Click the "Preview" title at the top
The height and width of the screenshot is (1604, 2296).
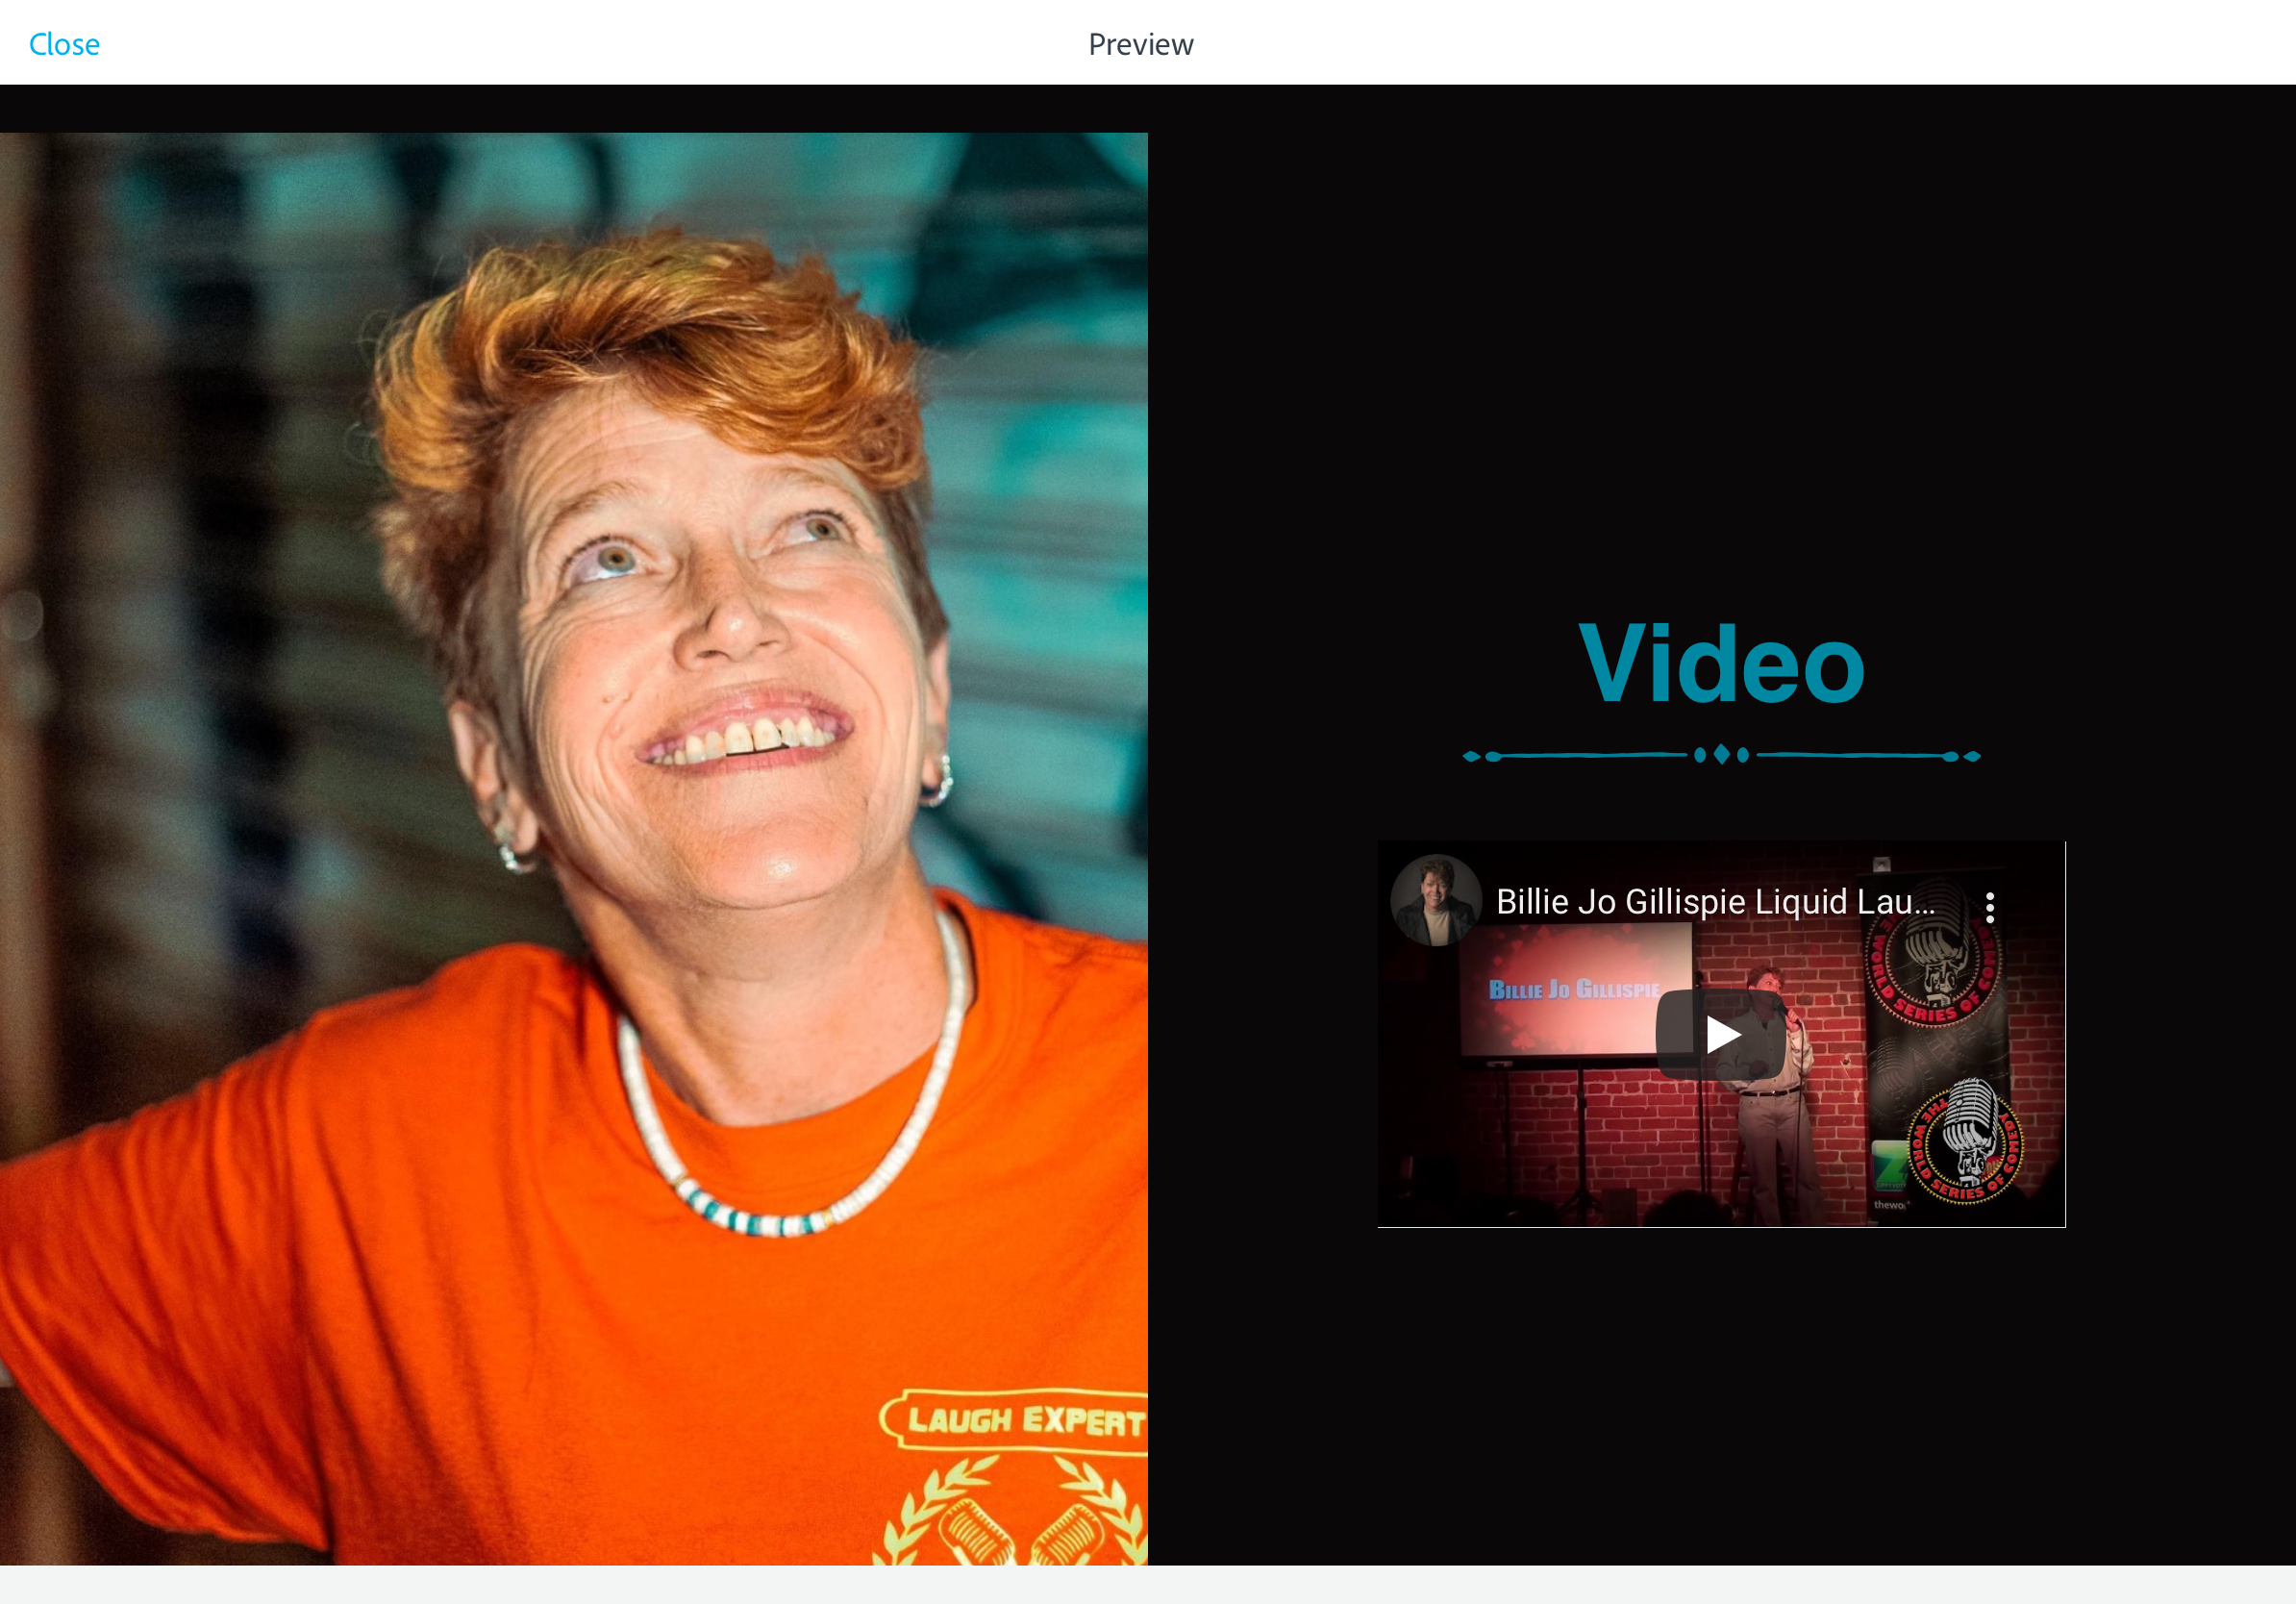[x=1140, y=44]
